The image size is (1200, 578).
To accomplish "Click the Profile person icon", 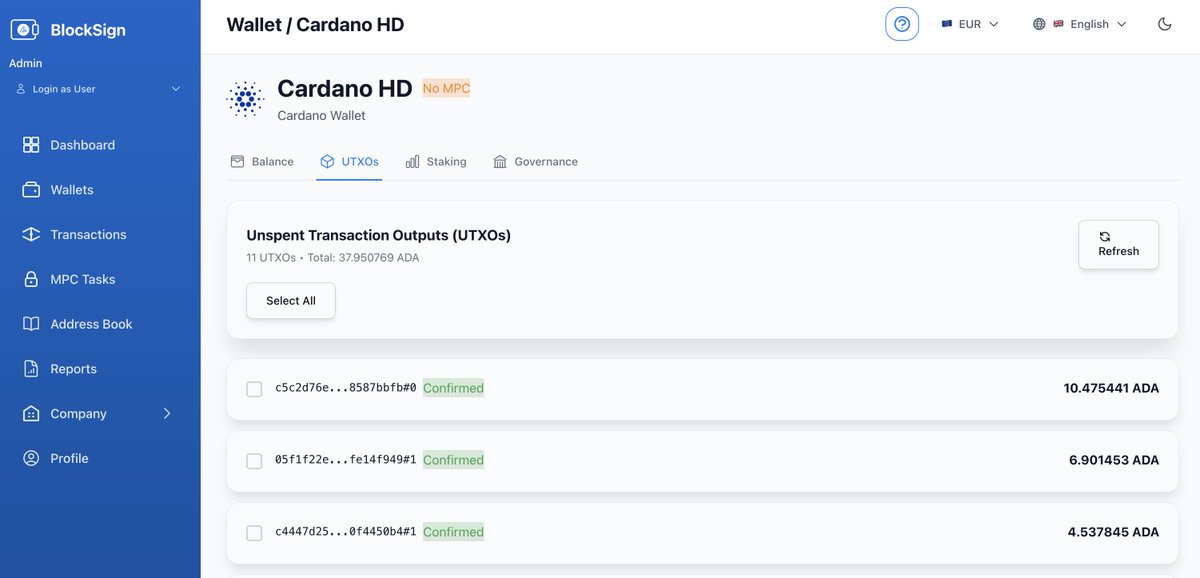I will (x=31, y=459).
